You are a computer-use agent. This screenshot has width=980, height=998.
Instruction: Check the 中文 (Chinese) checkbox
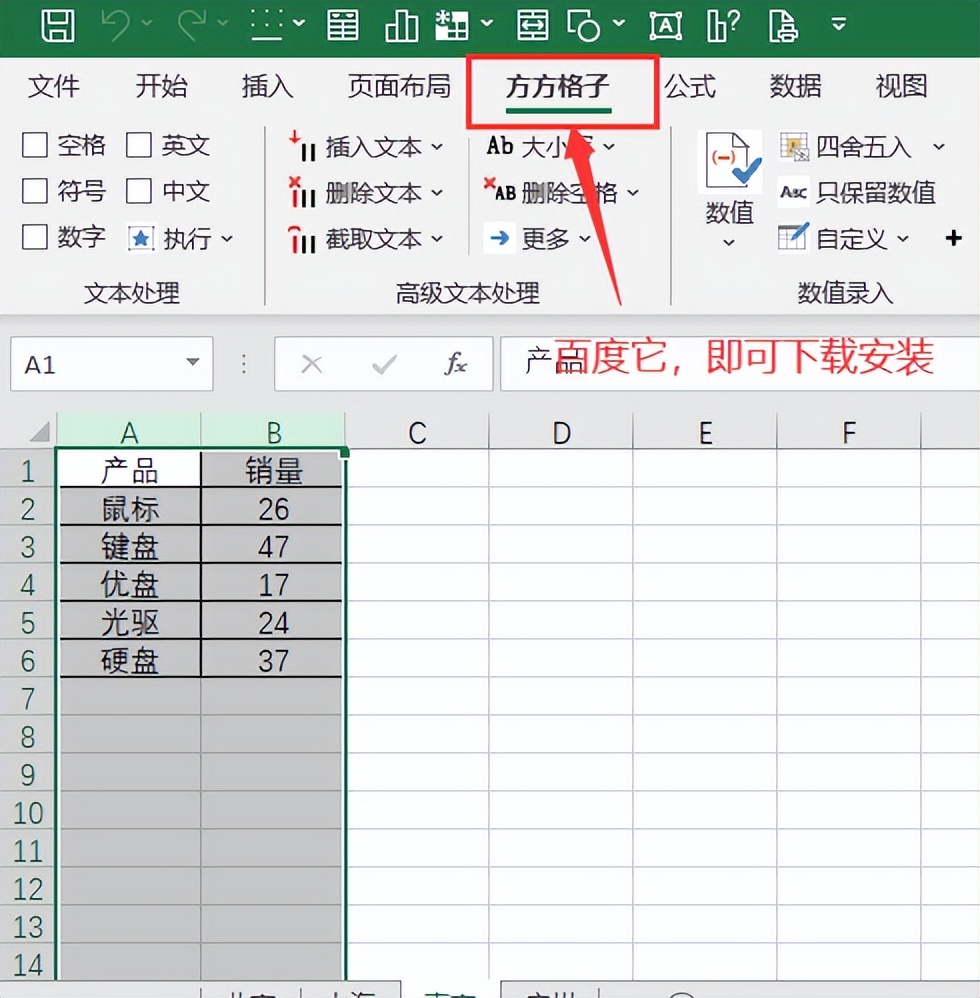139,192
